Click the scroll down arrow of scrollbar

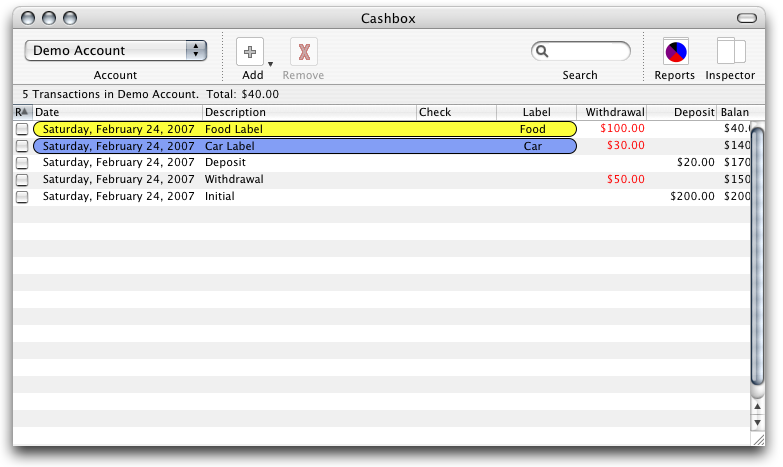tap(757, 422)
